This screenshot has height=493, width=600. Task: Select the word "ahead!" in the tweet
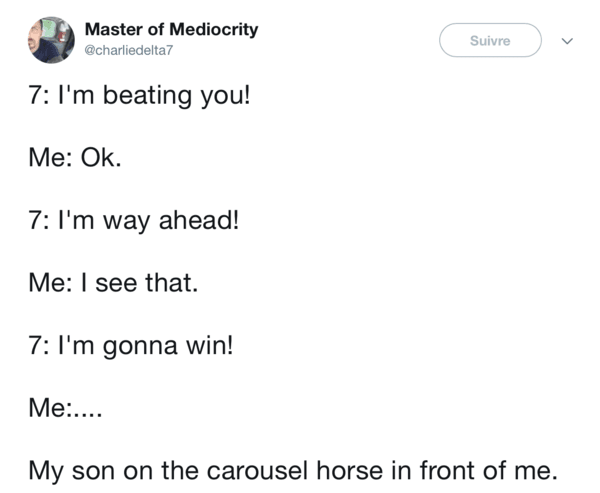[199, 220]
